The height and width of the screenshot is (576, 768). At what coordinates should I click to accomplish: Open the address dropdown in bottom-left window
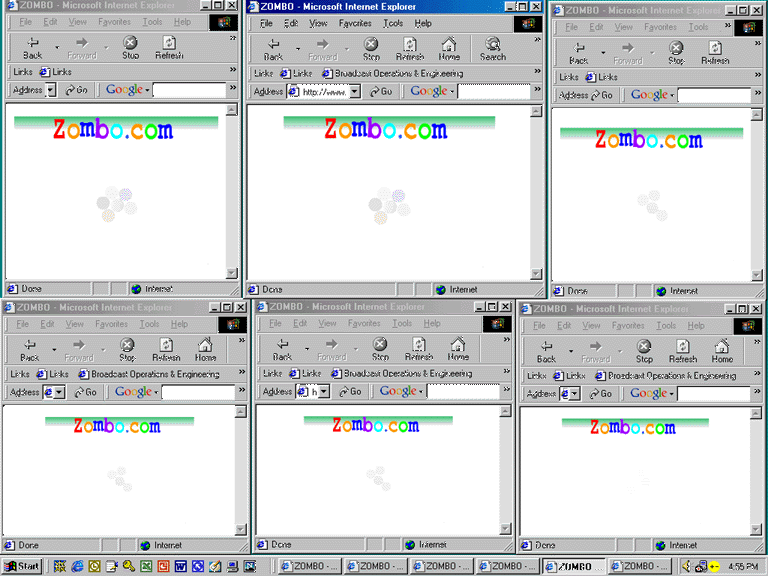click(59, 392)
